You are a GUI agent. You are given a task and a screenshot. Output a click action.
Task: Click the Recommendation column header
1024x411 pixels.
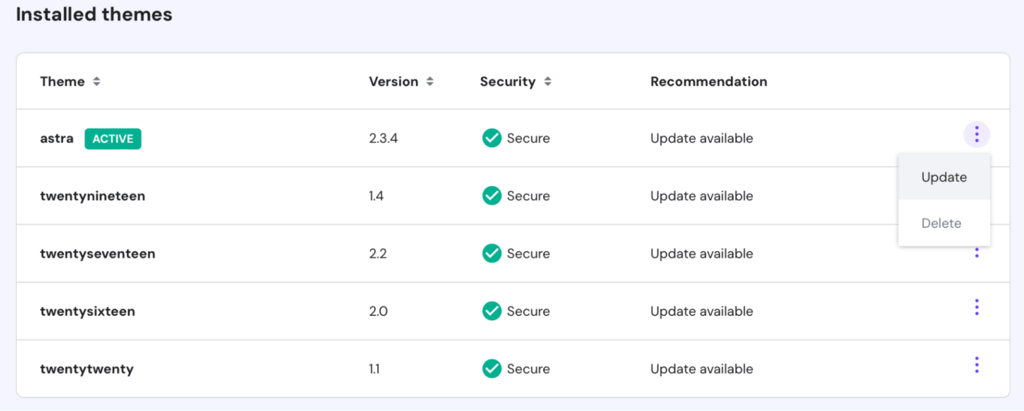tap(708, 81)
